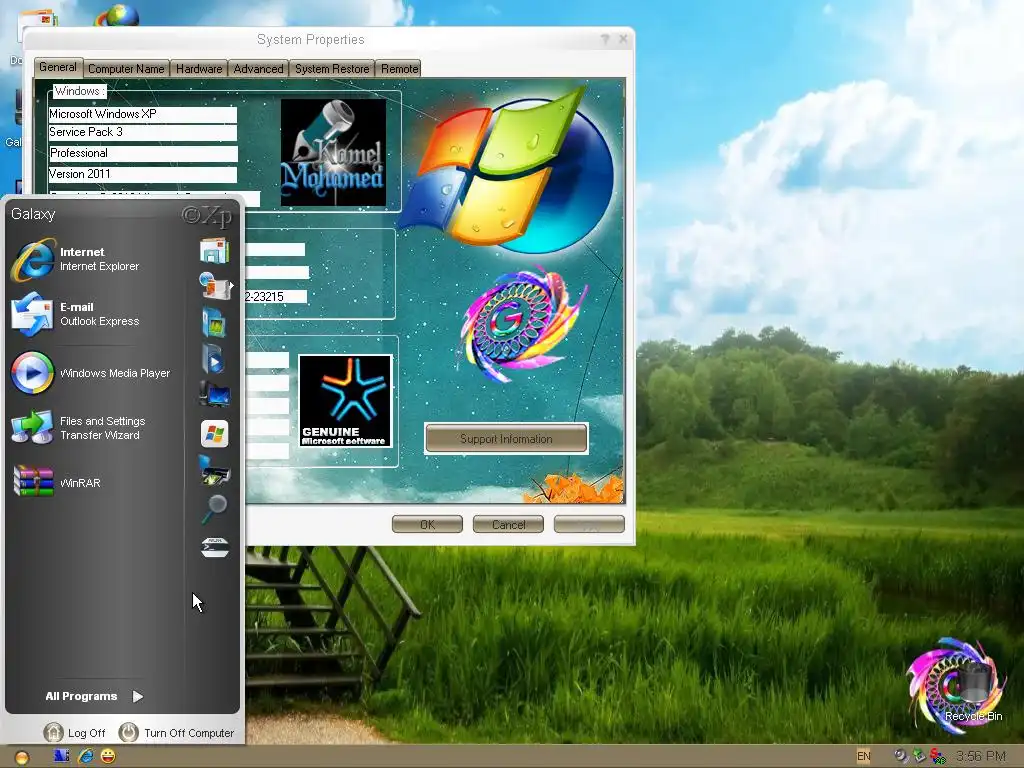Screen dimensions: 1024x768
Task: Click Show Desktop quick launch icon
Action: click(x=61, y=756)
